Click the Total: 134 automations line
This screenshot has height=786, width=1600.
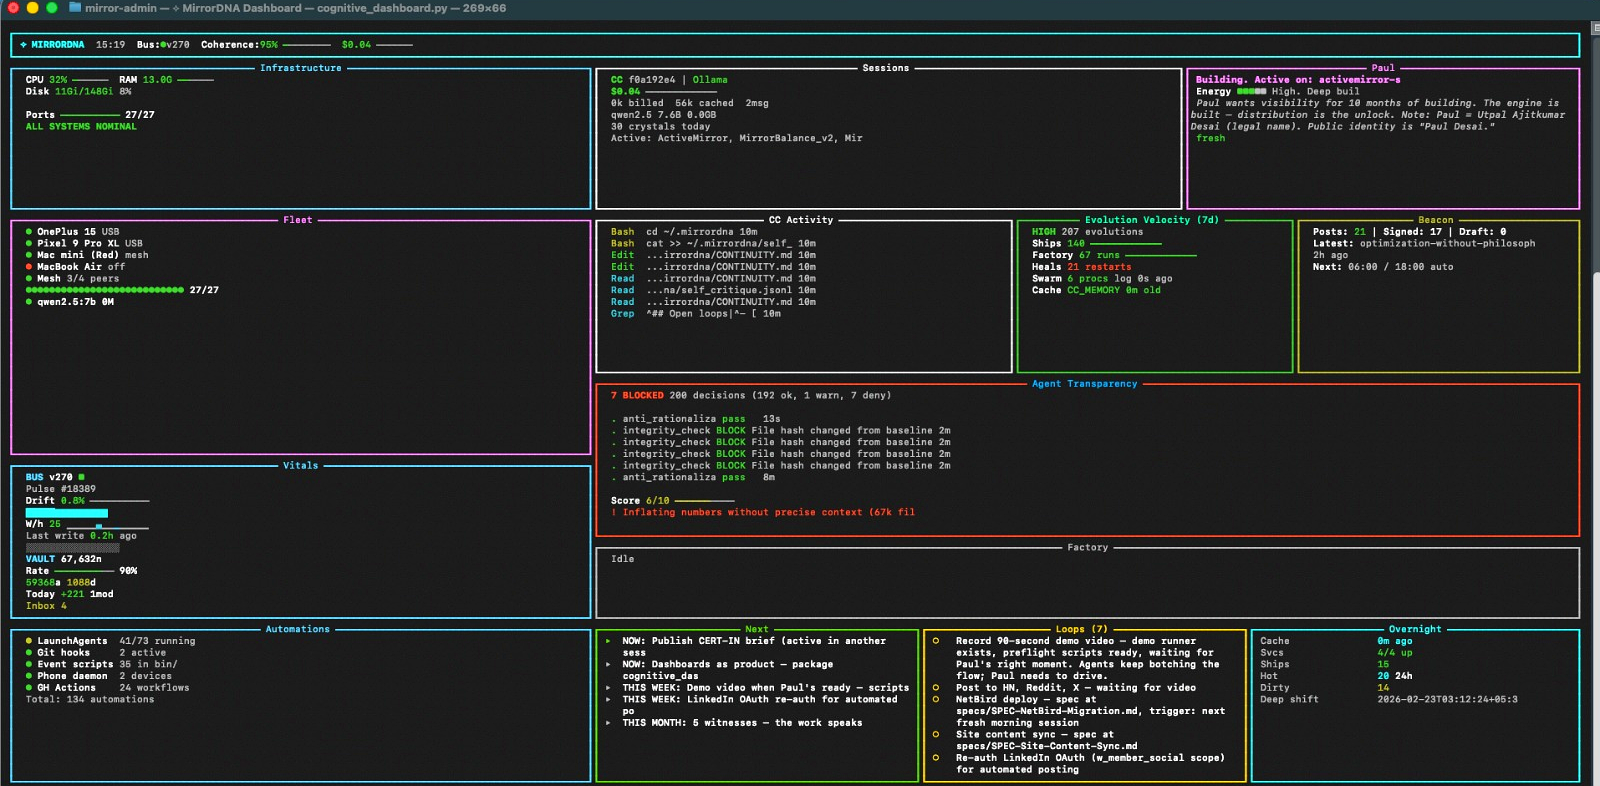pos(90,700)
